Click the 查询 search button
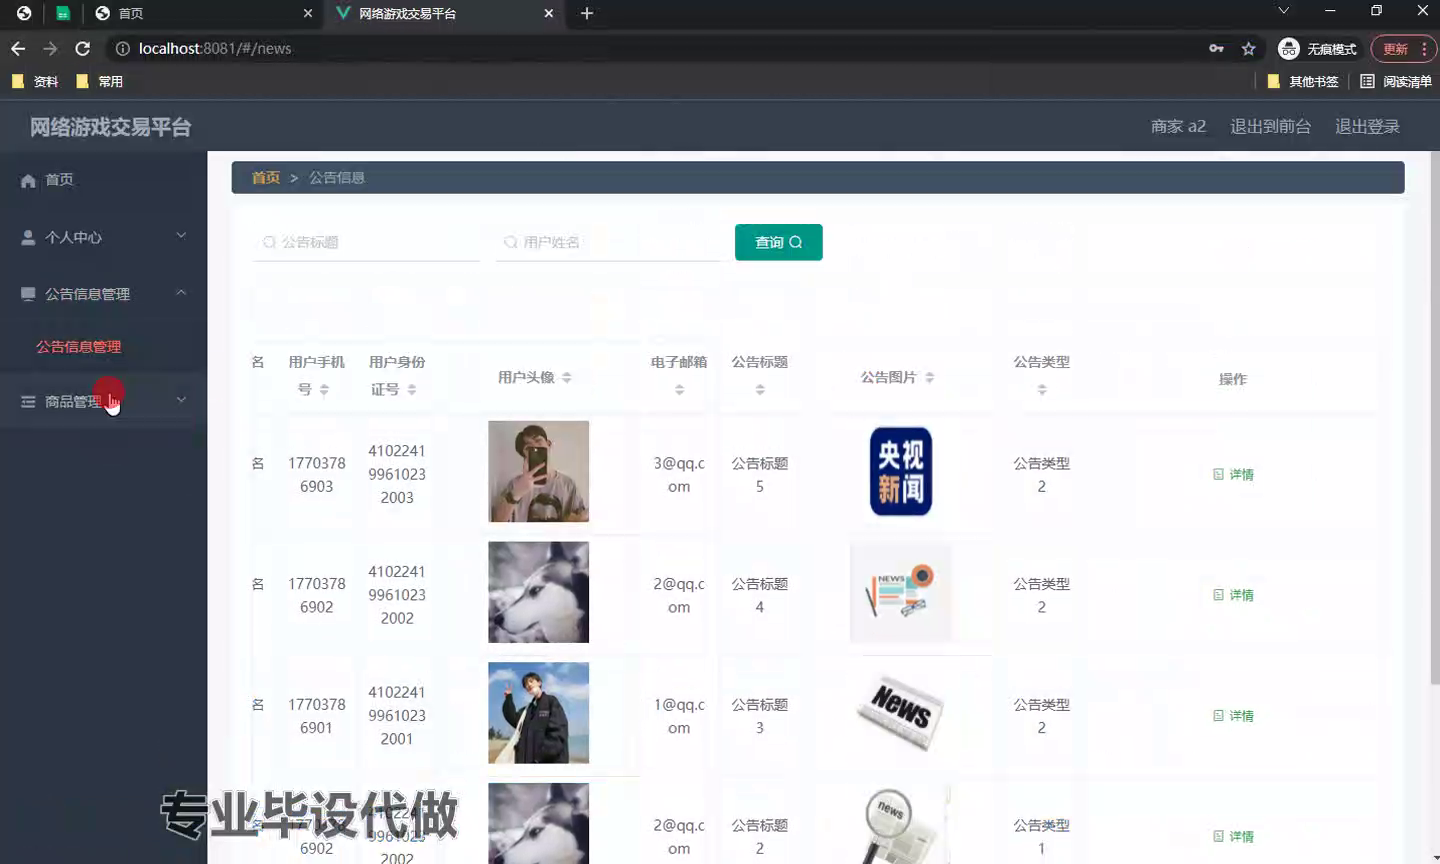 (x=778, y=242)
